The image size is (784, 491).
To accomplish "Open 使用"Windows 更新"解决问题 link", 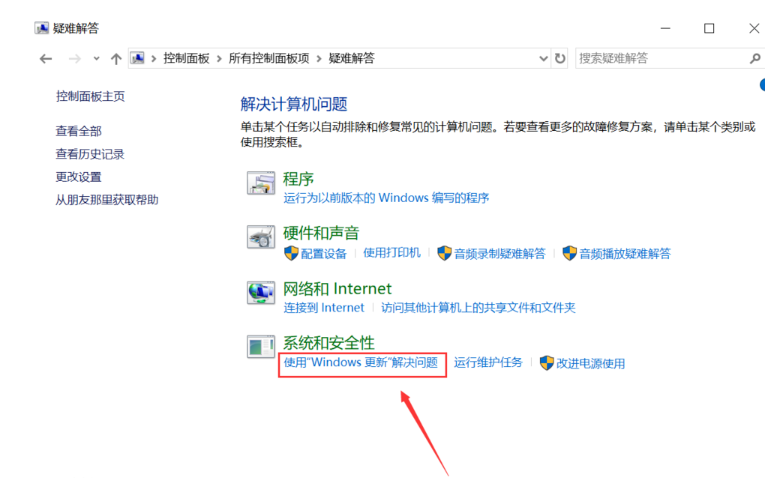I will [x=360, y=363].
